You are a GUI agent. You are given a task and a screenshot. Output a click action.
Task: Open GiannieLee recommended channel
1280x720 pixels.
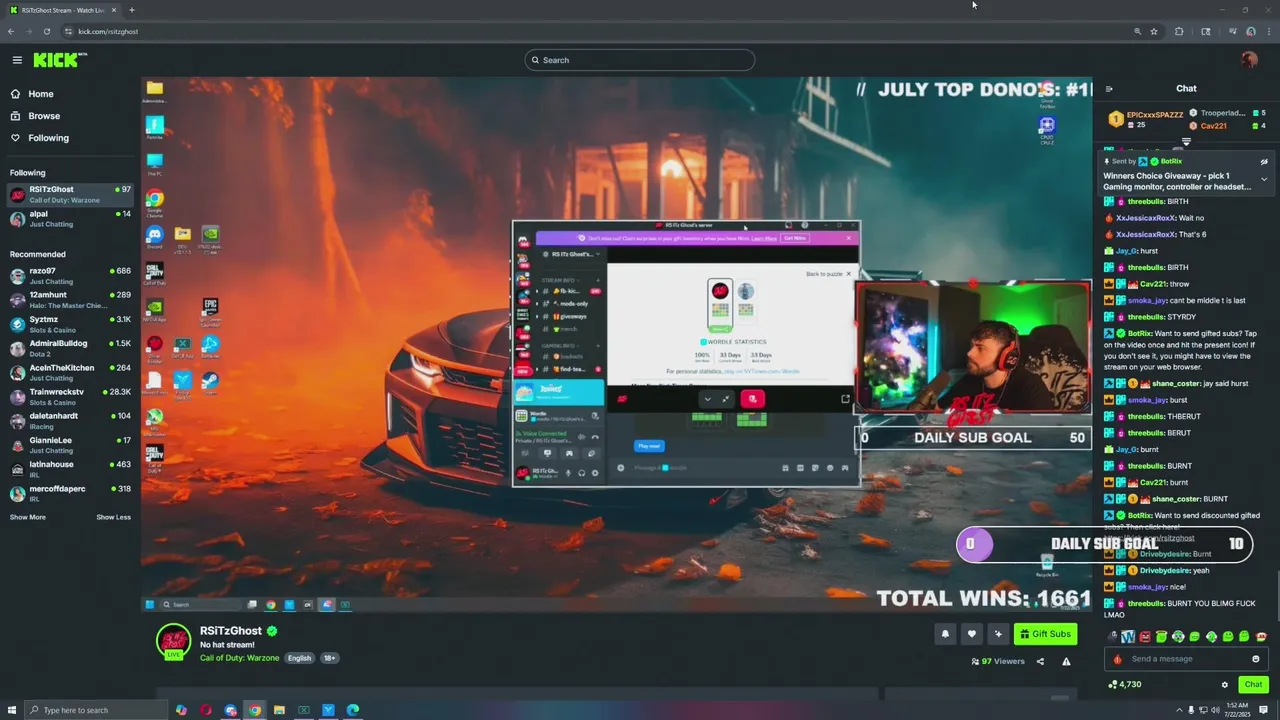coord(70,445)
